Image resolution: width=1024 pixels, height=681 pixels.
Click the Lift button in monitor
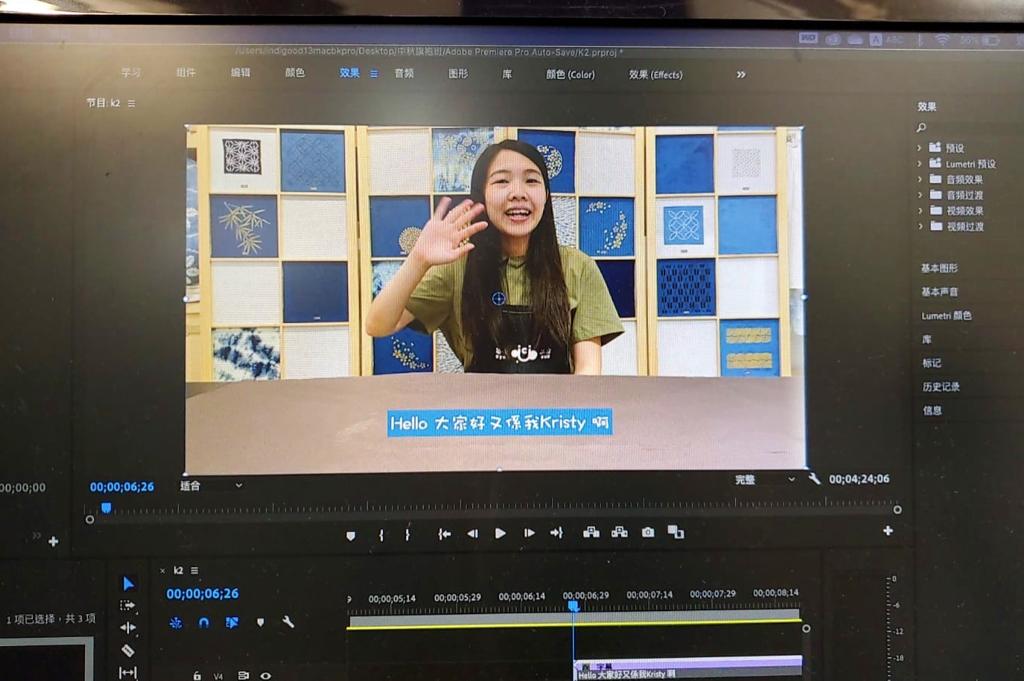pos(591,533)
